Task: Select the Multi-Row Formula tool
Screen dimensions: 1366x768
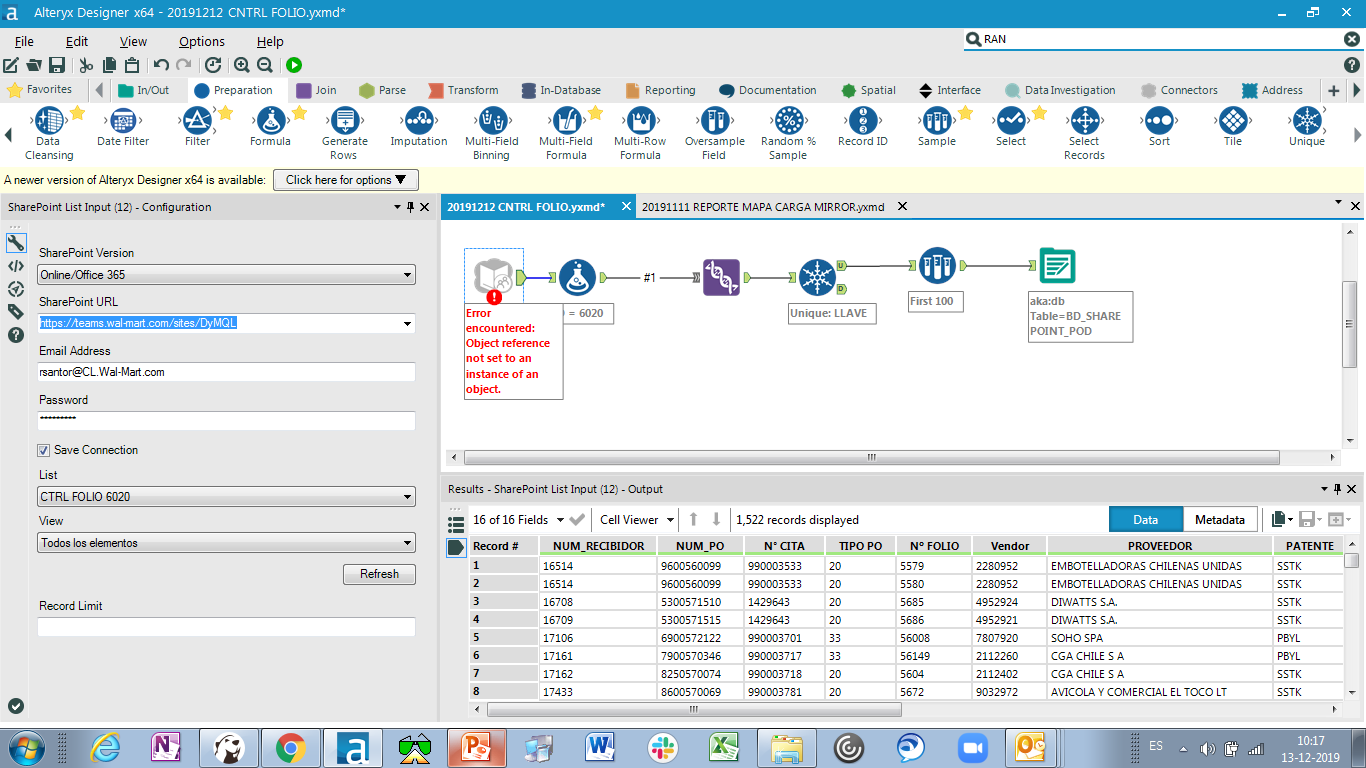Action: tap(640, 122)
